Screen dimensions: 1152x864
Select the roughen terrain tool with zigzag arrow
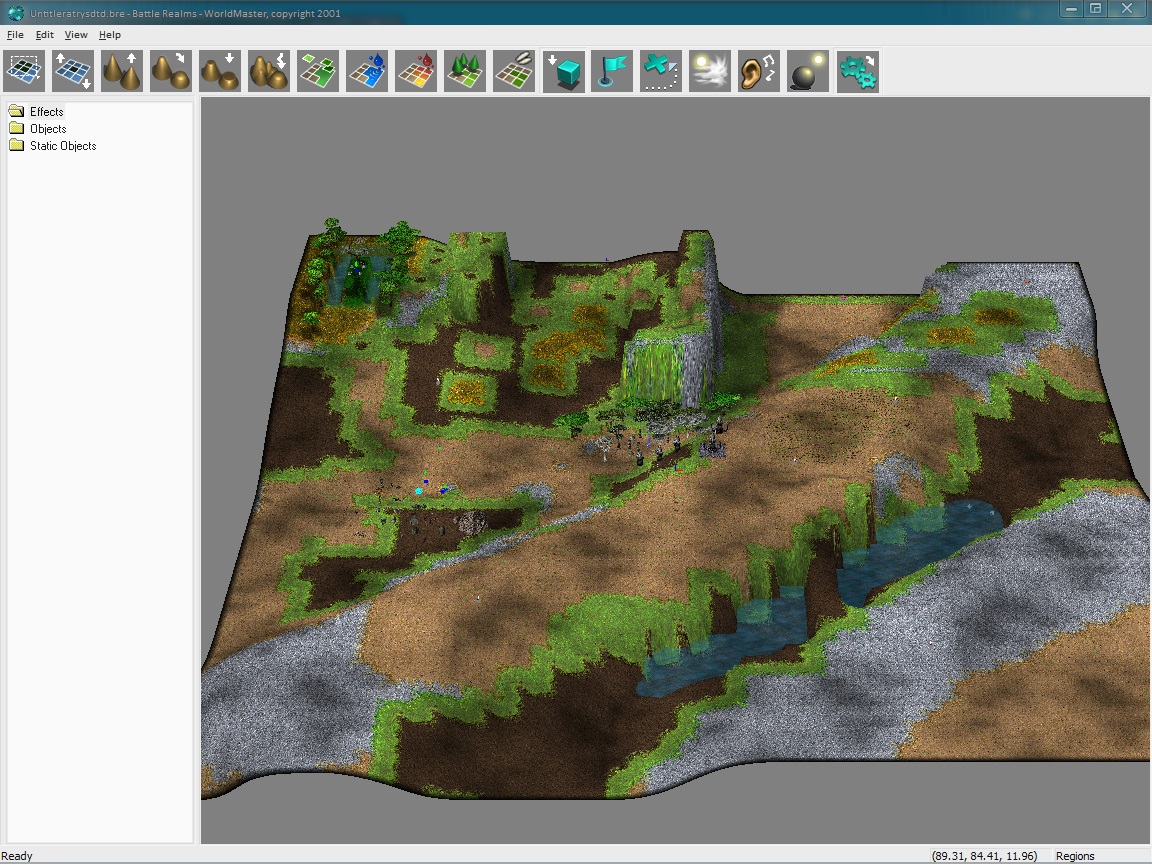click(x=269, y=71)
